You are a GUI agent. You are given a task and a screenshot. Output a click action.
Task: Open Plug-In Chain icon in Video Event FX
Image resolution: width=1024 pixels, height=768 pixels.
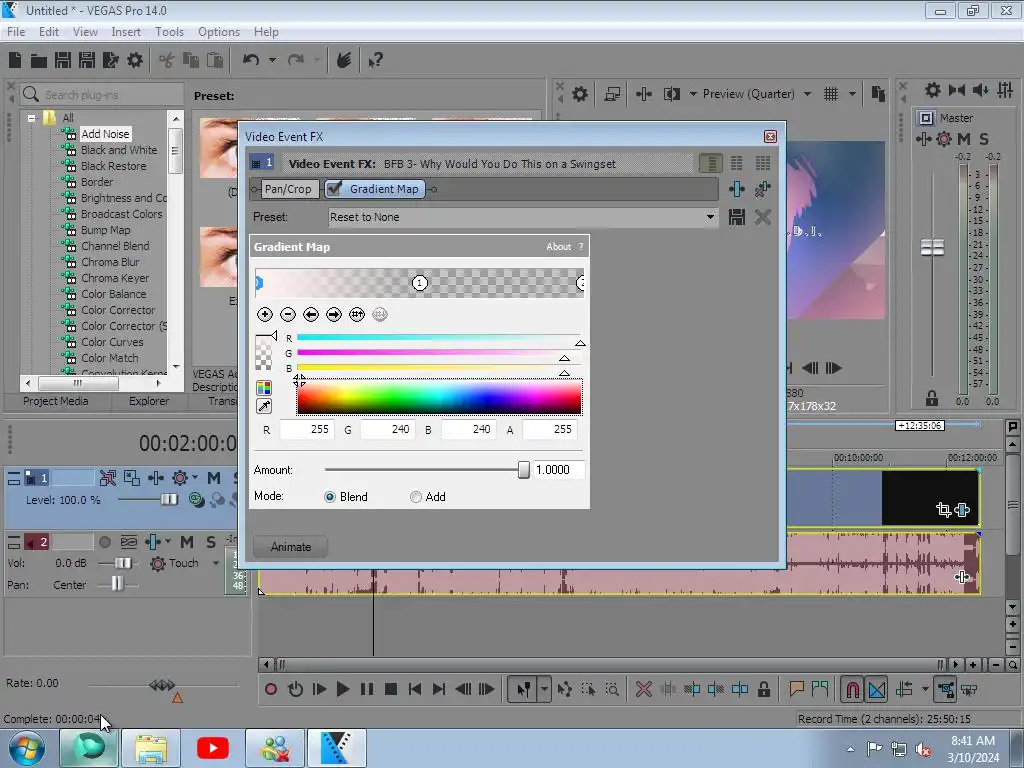(x=737, y=189)
